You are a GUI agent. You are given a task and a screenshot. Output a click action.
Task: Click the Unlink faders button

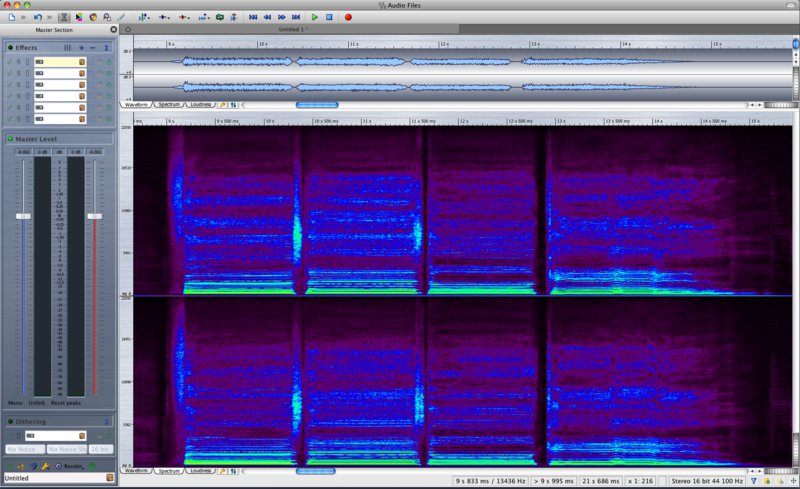click(x=37, y=403)
